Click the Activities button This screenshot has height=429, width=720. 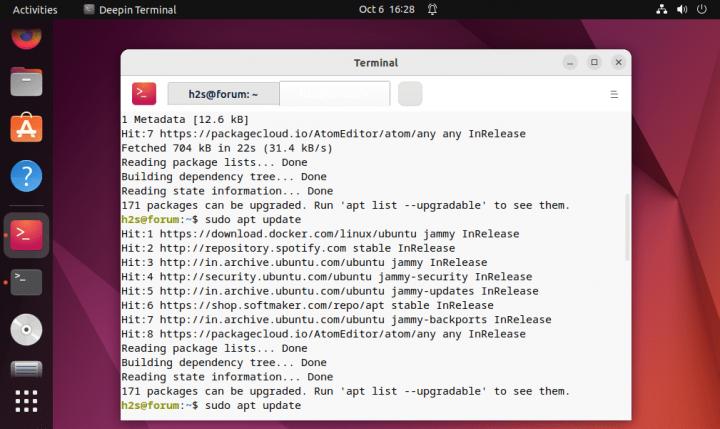point(35,10)
